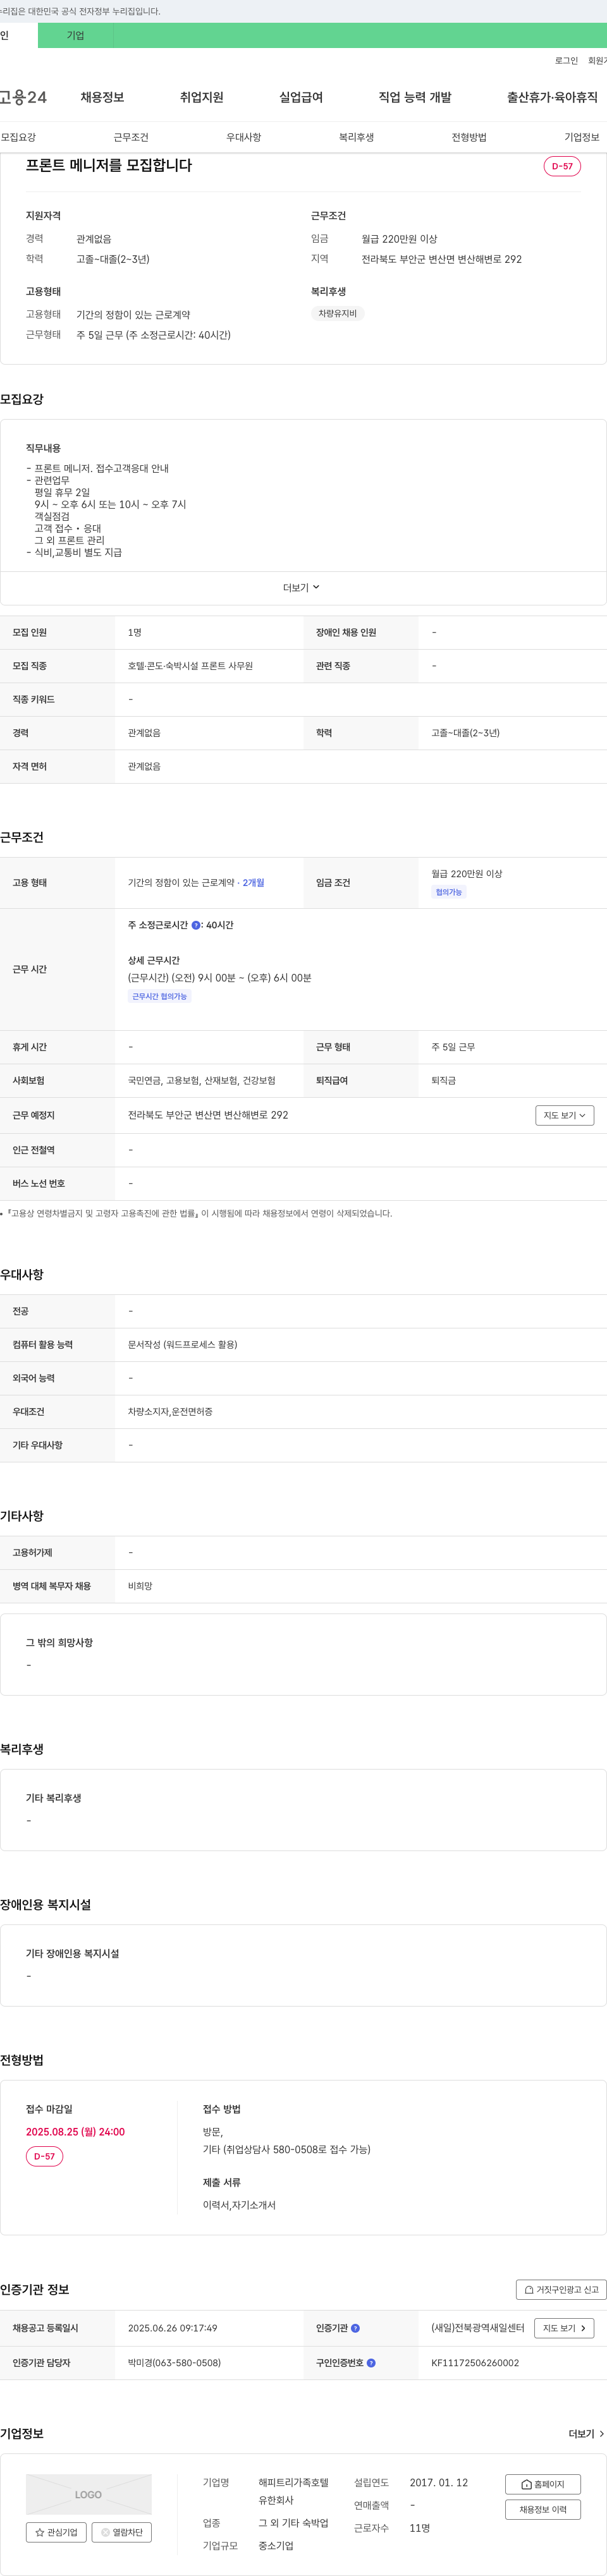Click the title 프론트 메니저를 모집합니다

tap(109, 165)
